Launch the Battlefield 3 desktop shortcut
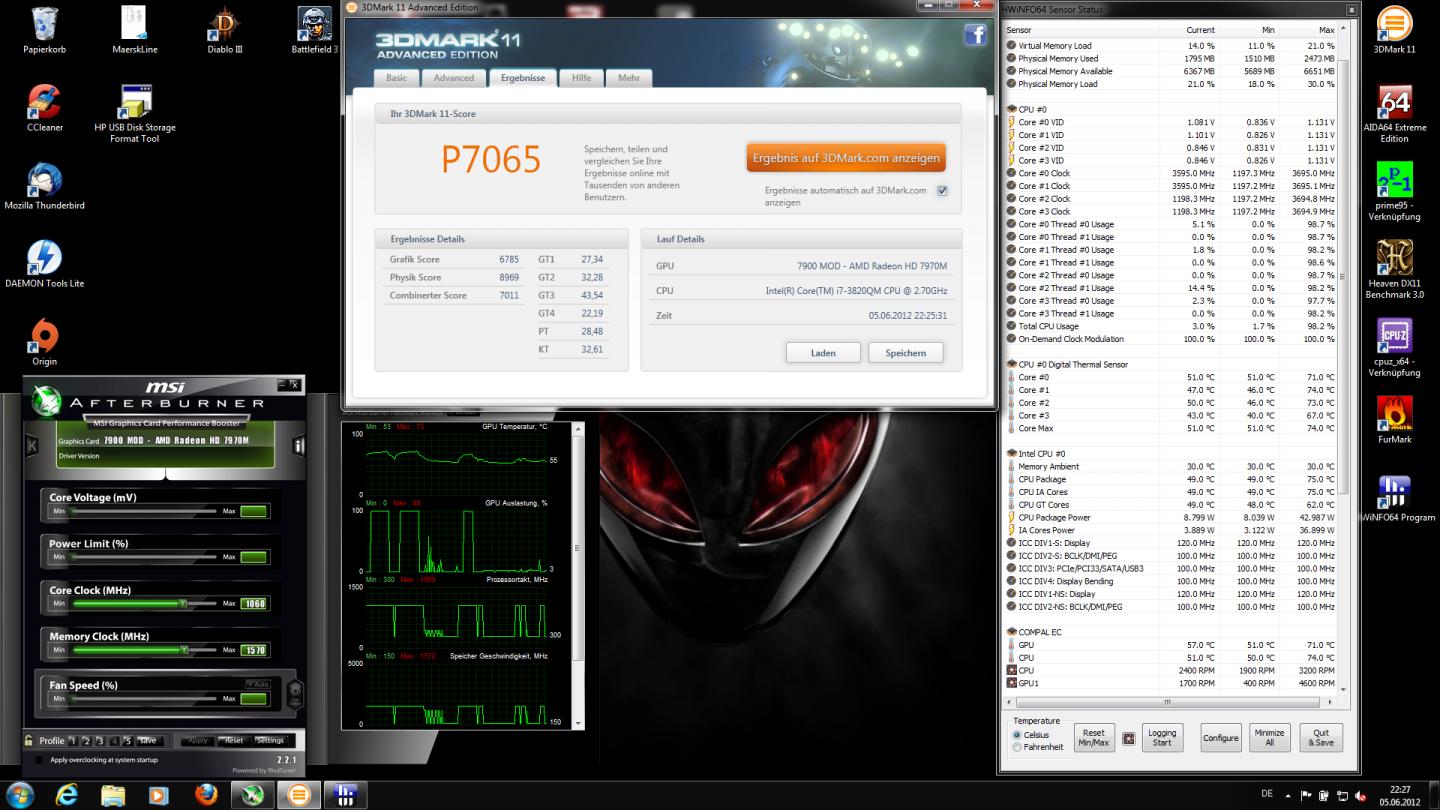This screenshot has width=1440, height=810. tap(315, 30)
